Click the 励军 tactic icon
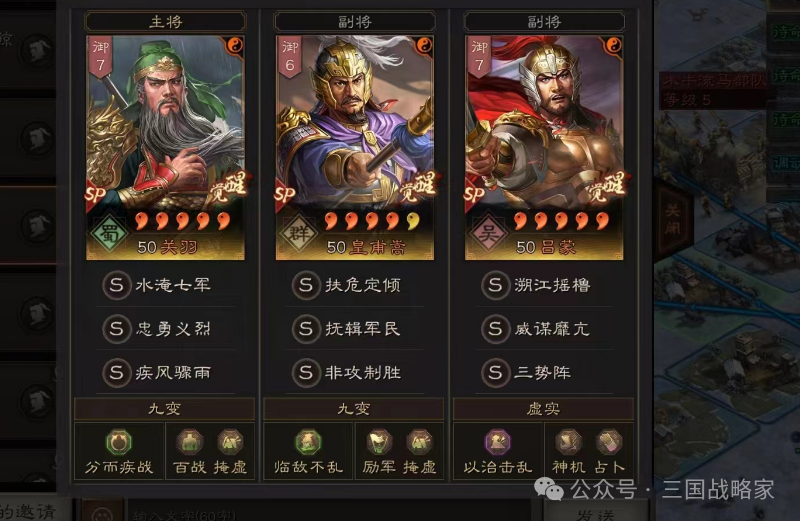This screenshot has width=800, height=521. (x=379, y=442)
